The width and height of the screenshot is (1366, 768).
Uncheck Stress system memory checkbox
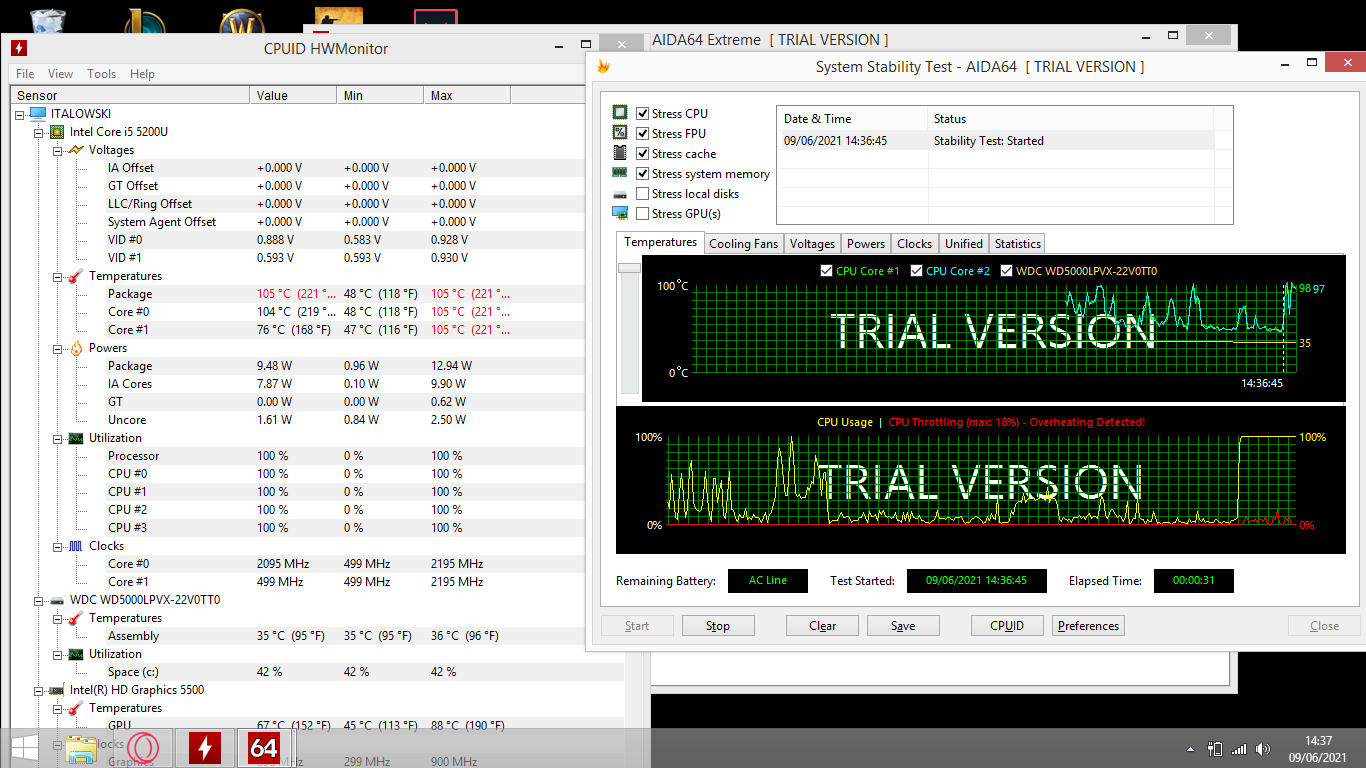coord(643,173)
